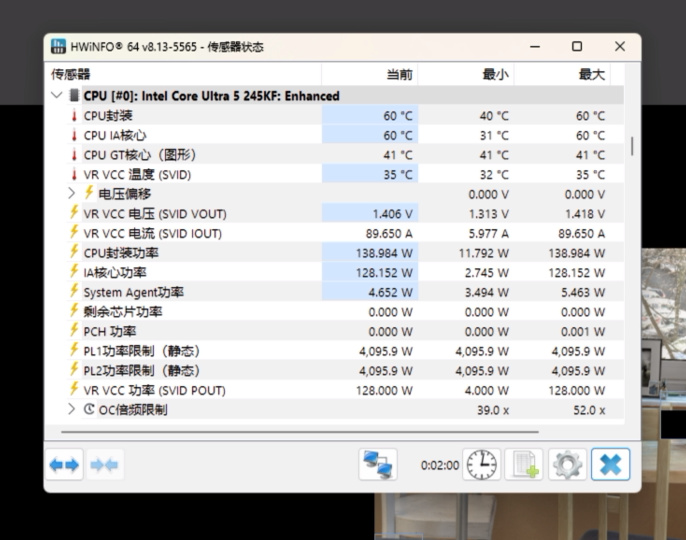Click the maximum value 52.0 x

(589, 410)
